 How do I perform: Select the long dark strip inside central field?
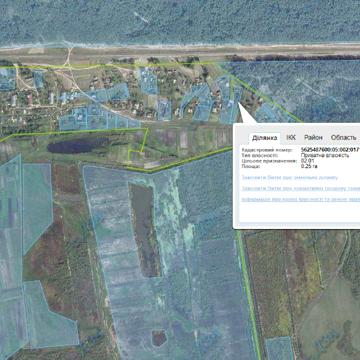(x=144, y=230)
